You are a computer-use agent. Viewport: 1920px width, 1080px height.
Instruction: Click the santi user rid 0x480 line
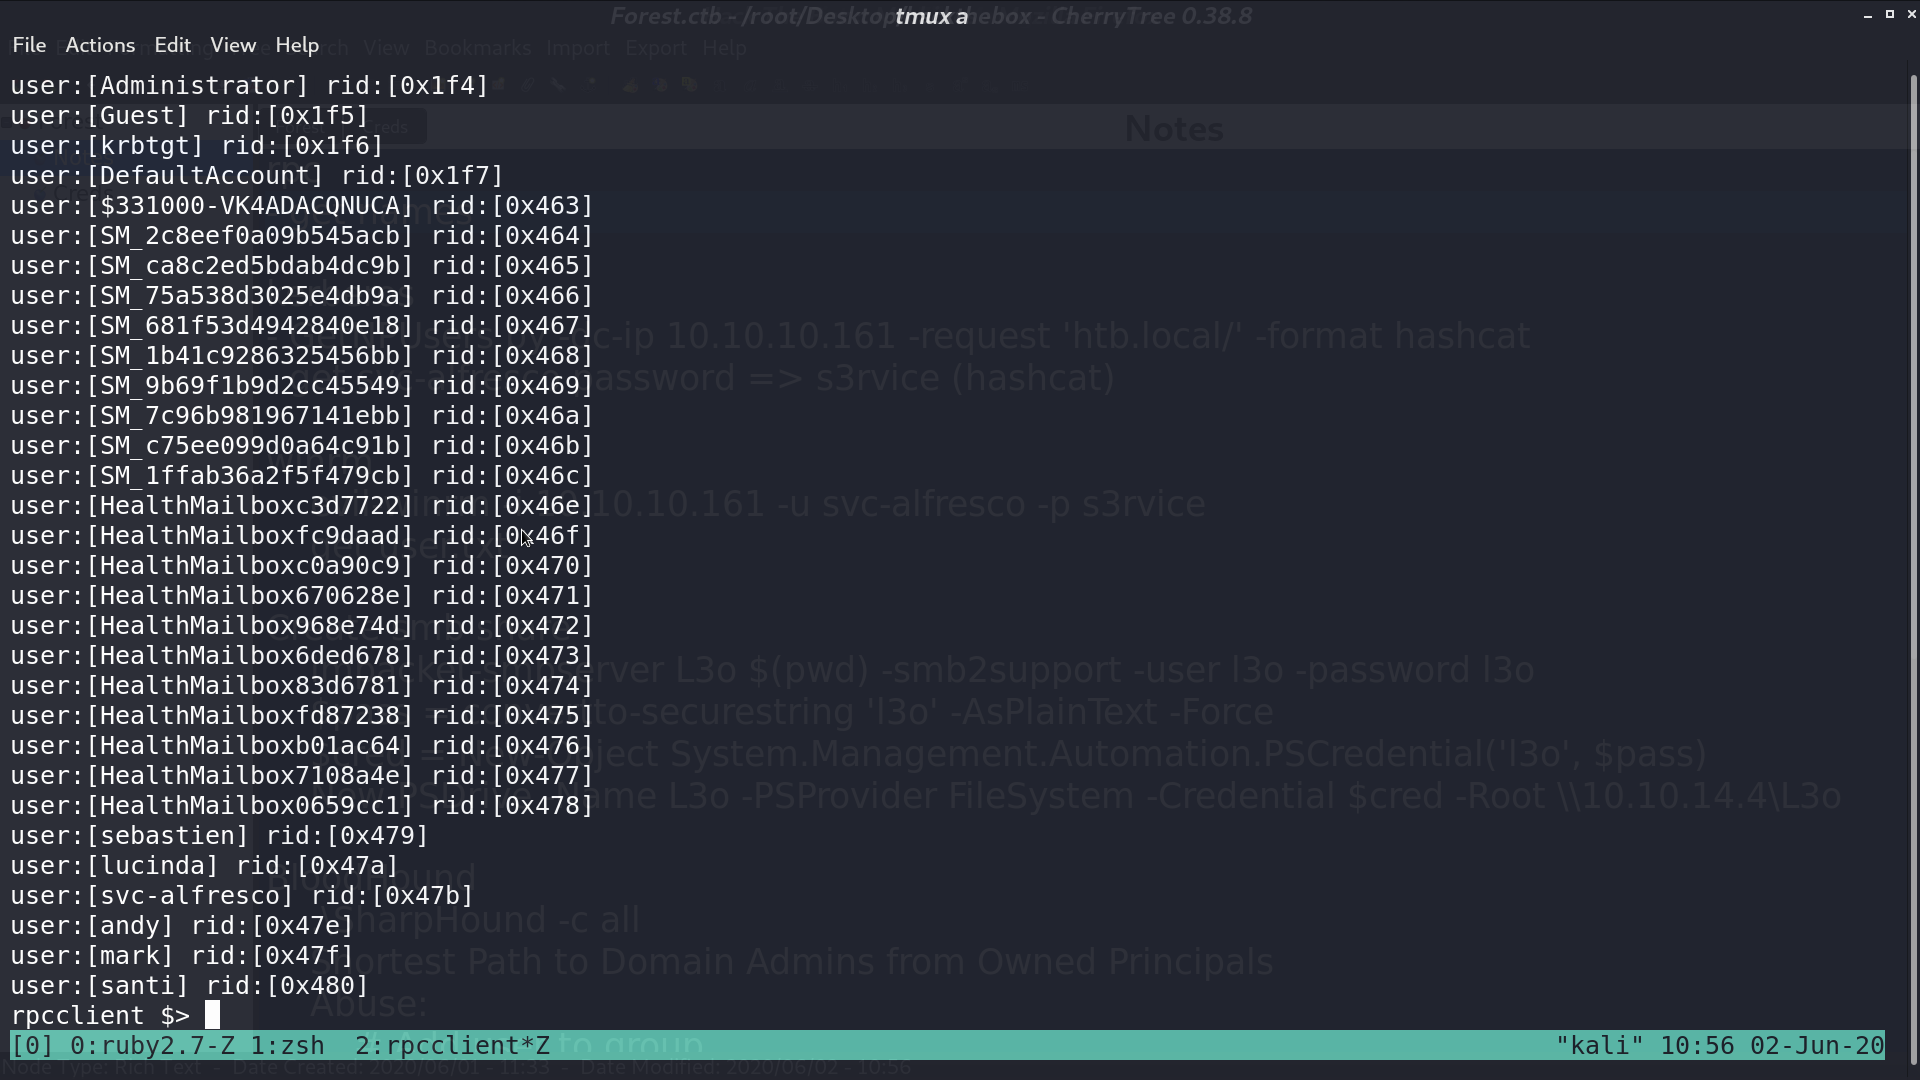[189, 986]
